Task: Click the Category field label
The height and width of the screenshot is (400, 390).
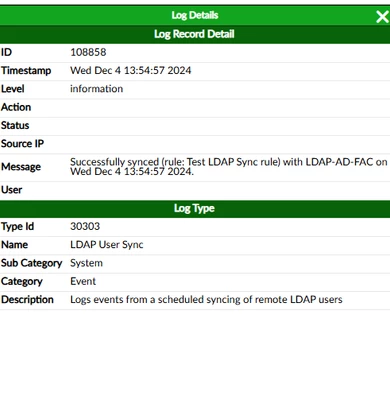Action: click(x=22, y=281)
